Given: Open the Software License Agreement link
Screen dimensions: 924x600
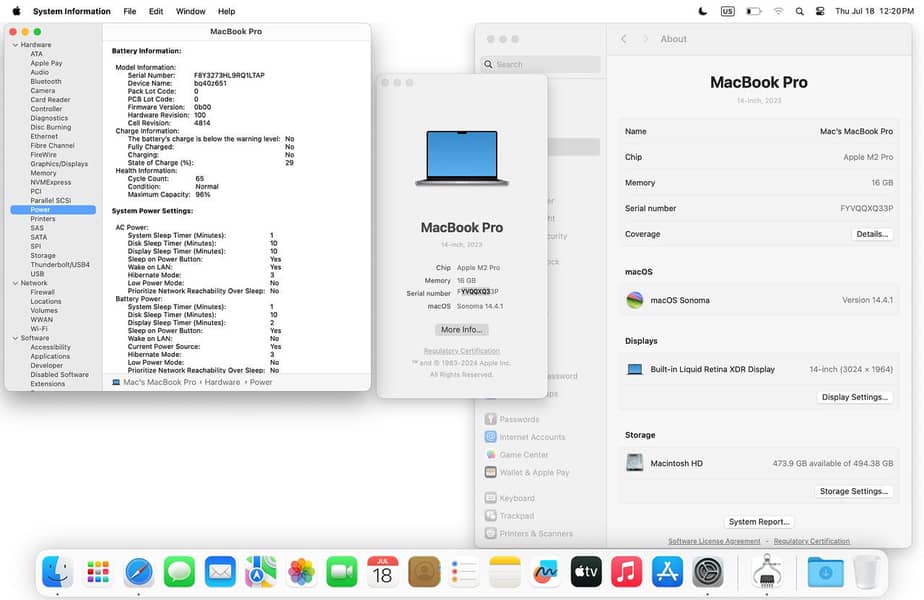Looking at the screenshot, I should pyautogui.click(x=714, y=541).
